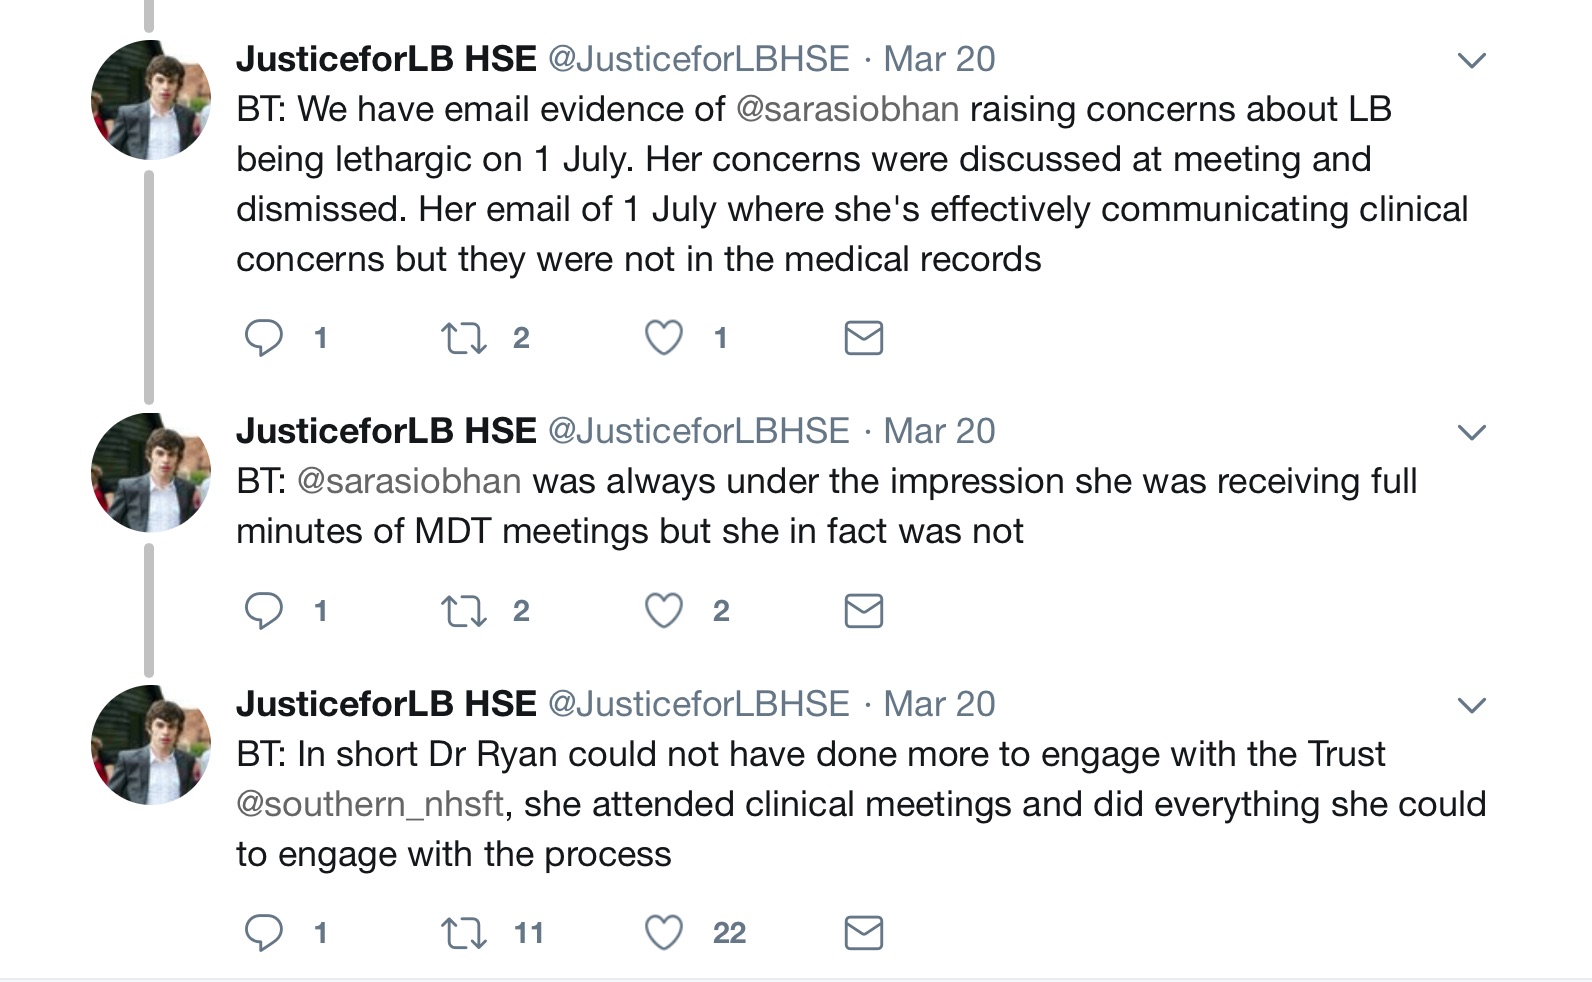This screenshot has height=982, width=1592.
Task: Retweet the MDT meetings tweet
Action: click(x=464, y=610)
